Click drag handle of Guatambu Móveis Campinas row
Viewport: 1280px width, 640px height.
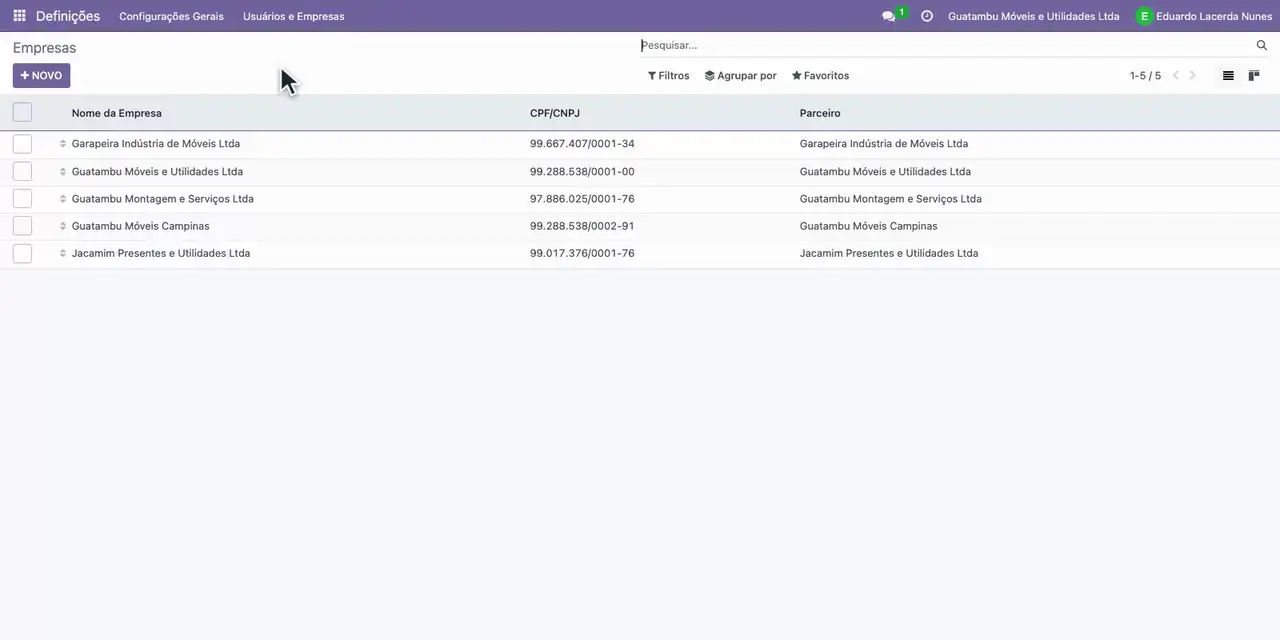[62, 226]
